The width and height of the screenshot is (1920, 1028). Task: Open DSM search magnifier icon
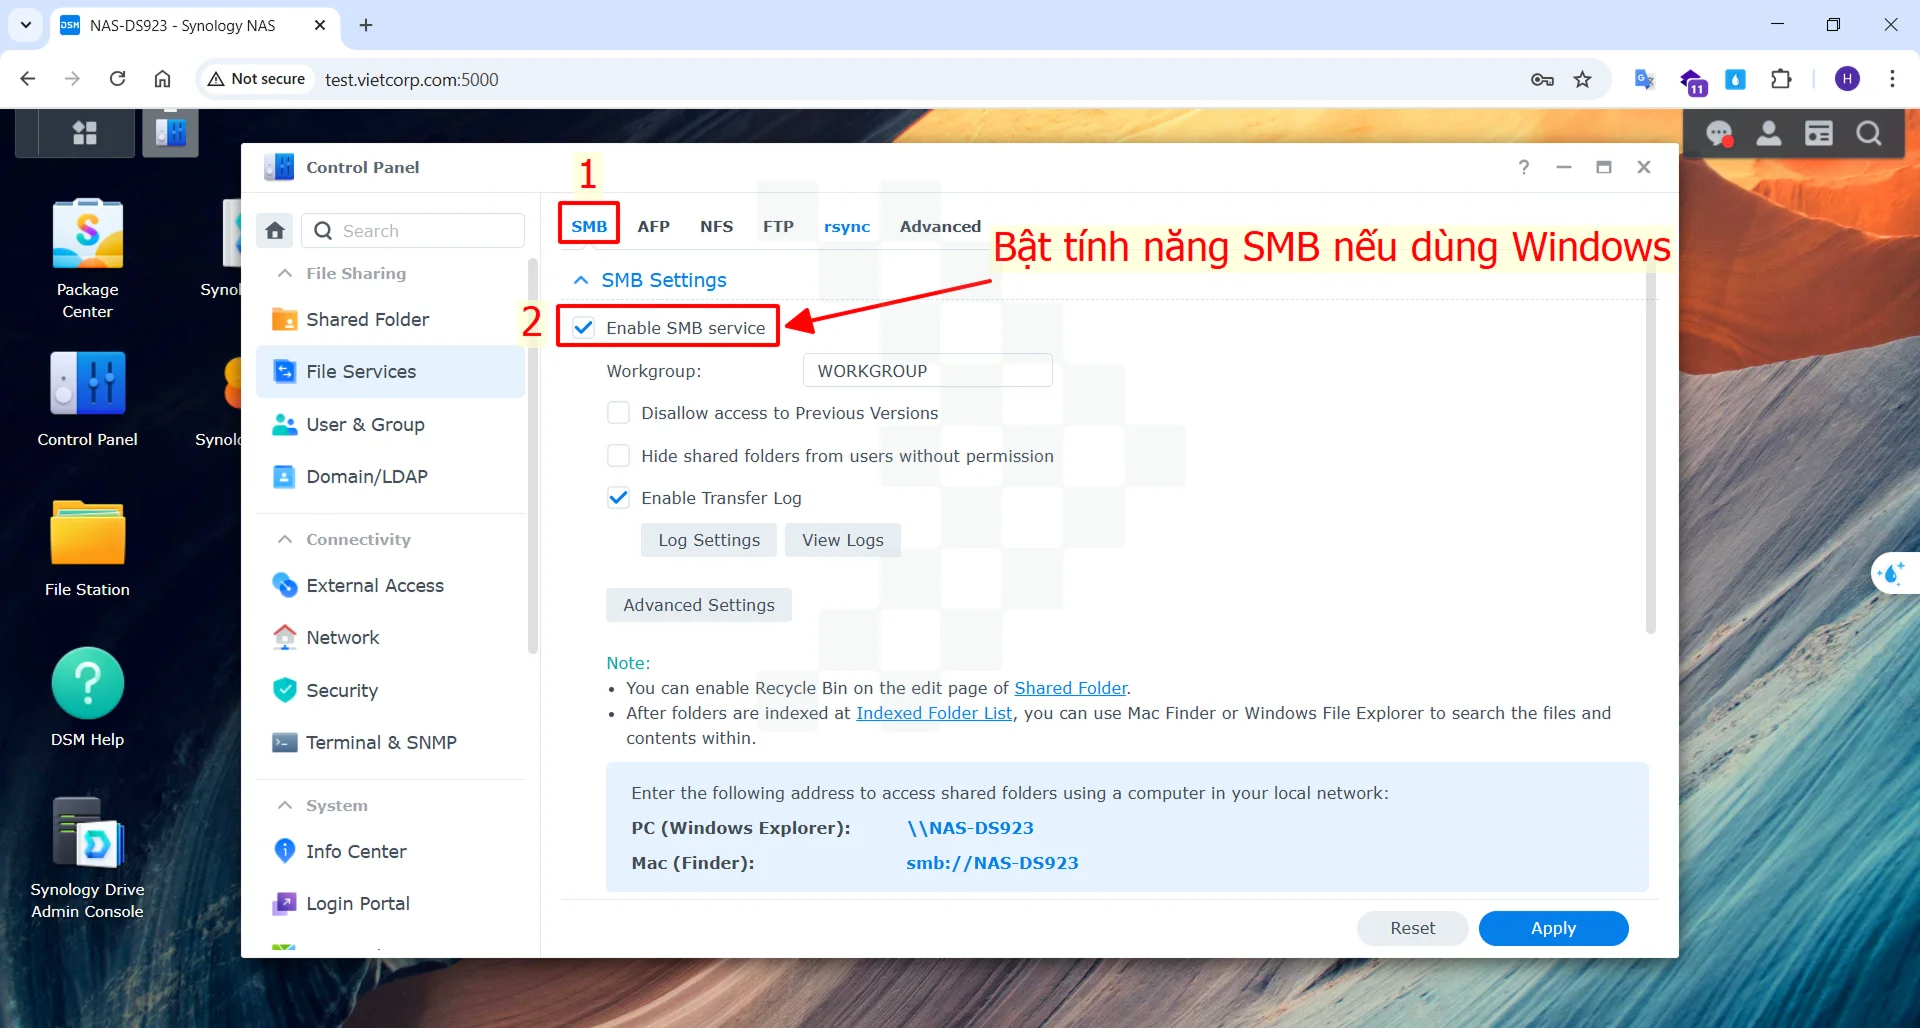(x=1869, y=133)
